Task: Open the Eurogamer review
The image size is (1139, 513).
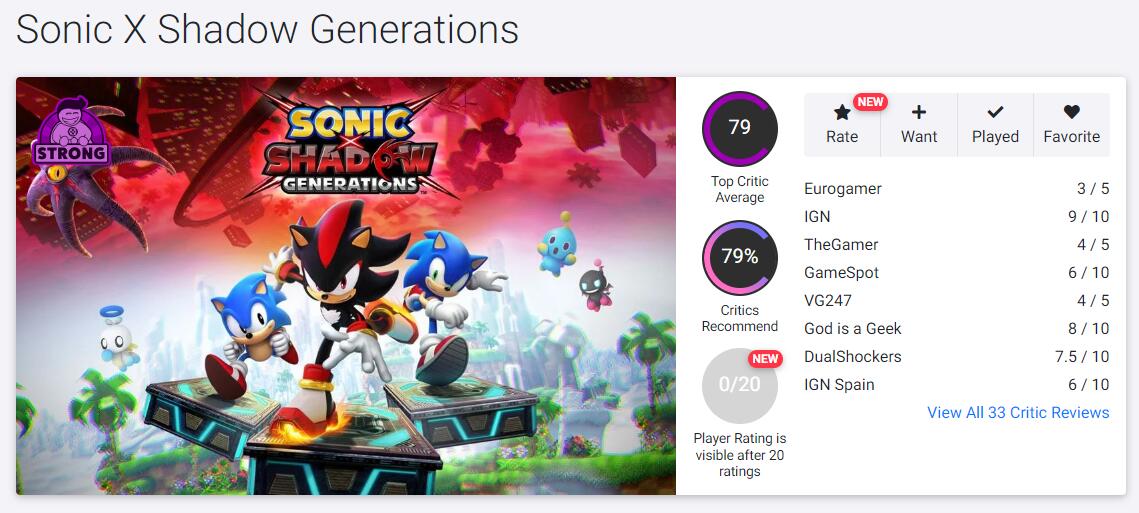Action: [x=843, y=189]
